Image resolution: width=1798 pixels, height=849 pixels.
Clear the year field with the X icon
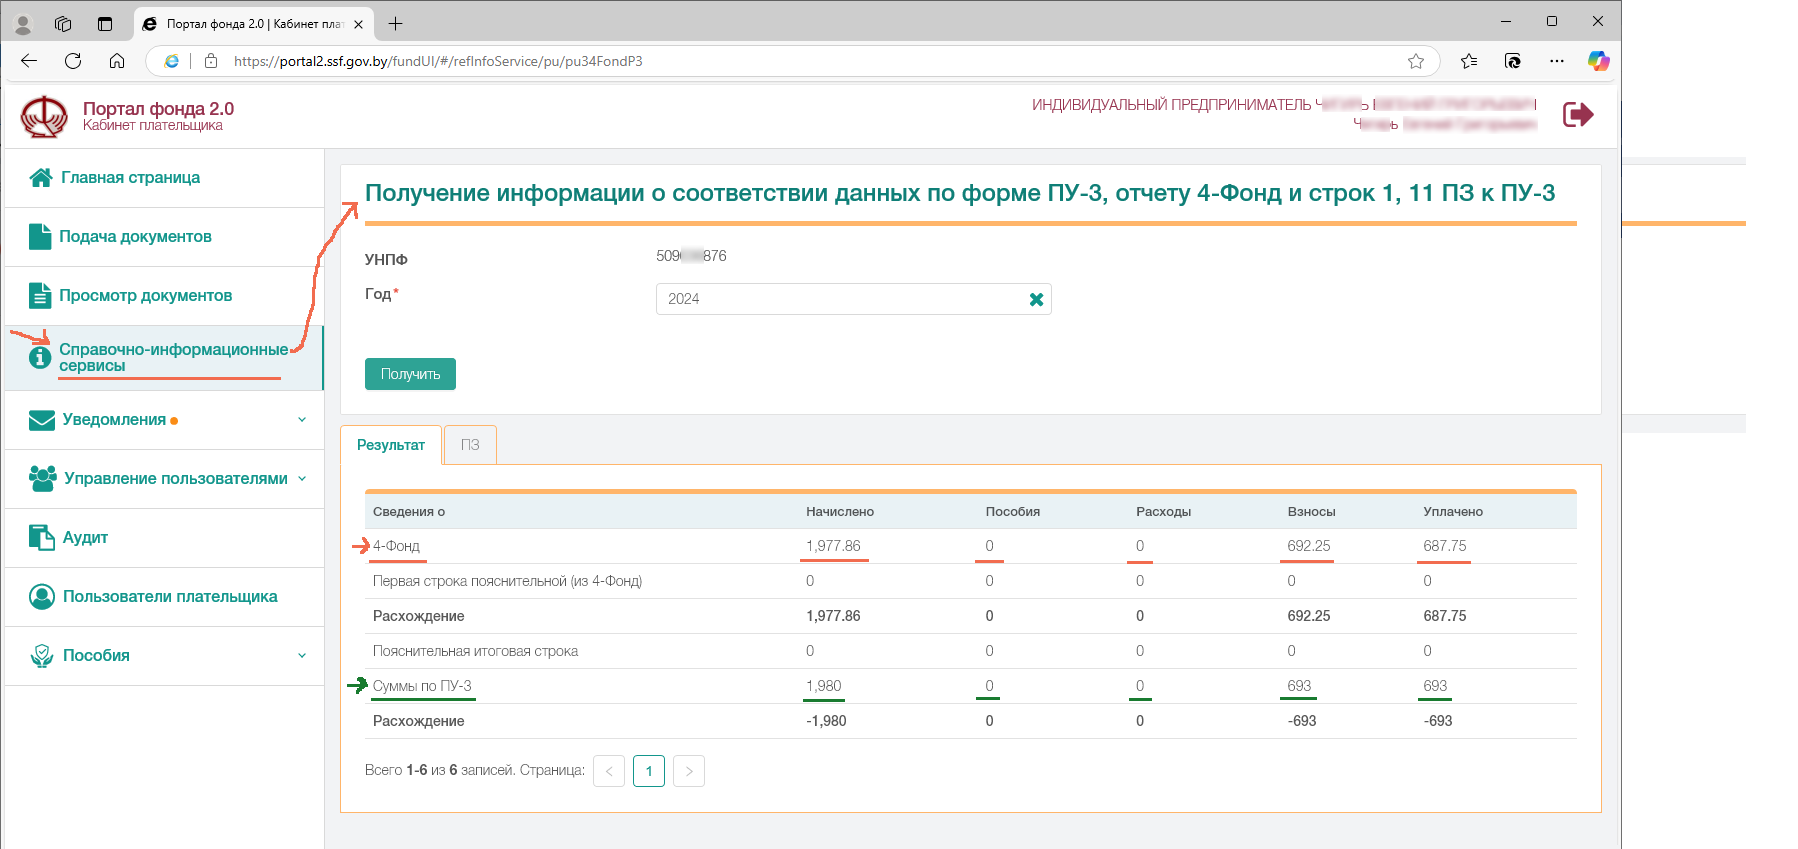pos(1036,299)
